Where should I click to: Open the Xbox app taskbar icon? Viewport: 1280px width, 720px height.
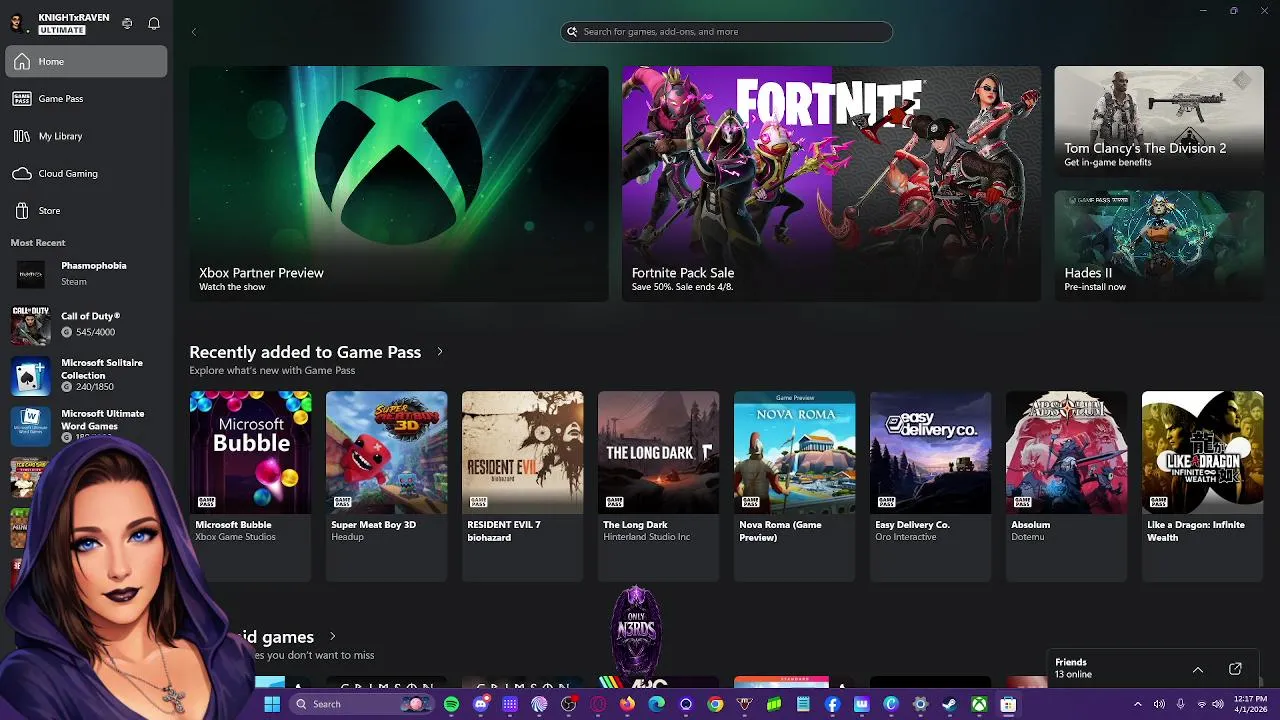click(x=979, y=704)
